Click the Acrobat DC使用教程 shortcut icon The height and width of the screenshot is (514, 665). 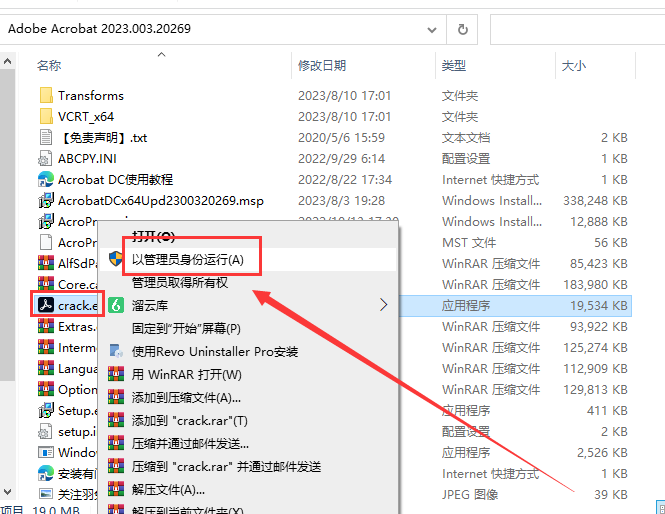[46, 179]
